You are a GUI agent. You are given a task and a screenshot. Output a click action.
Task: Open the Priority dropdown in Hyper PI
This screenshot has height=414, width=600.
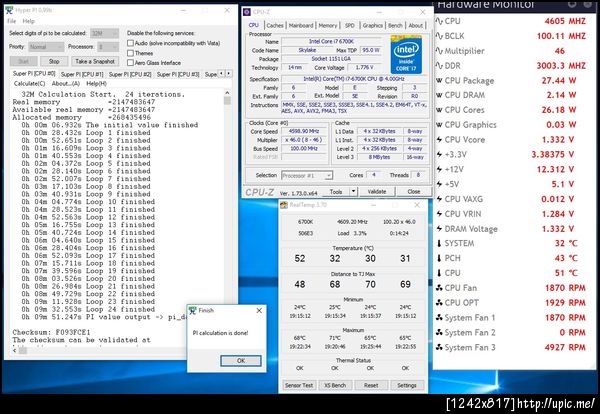pyautogui.click(x=46, y=47)
